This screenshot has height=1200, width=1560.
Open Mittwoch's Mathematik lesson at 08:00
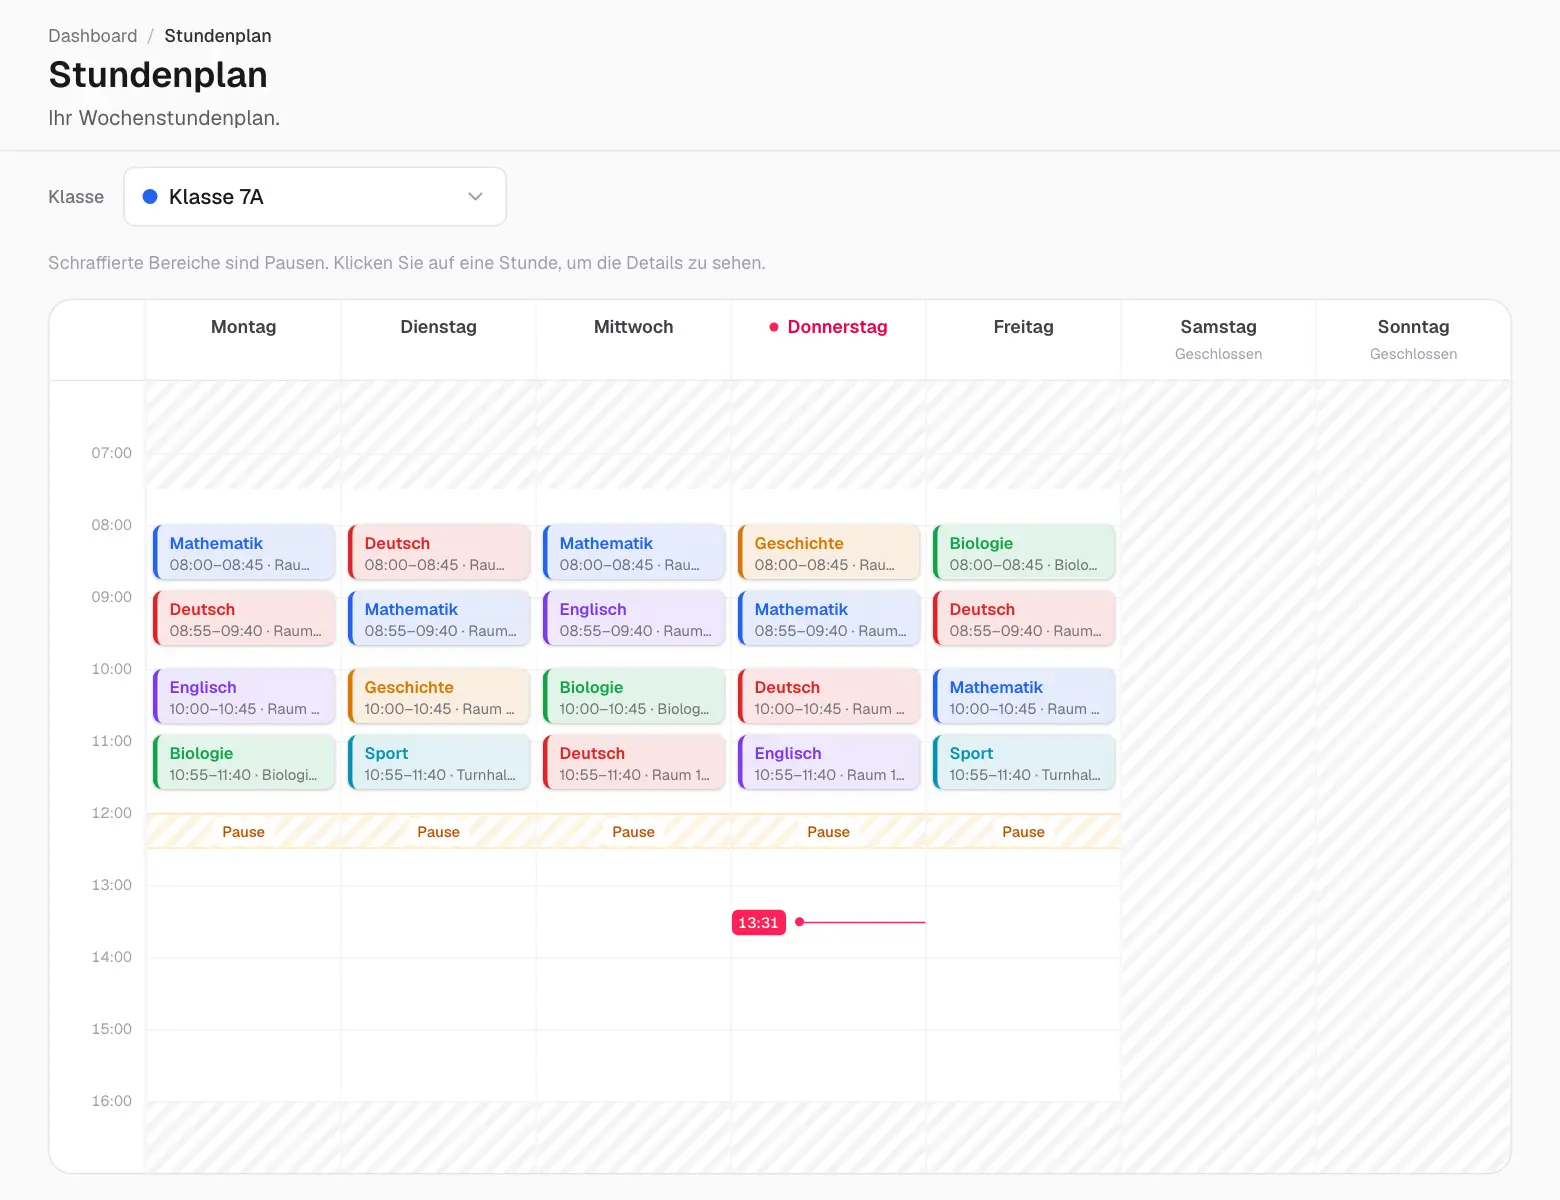(x=634, y=552)
